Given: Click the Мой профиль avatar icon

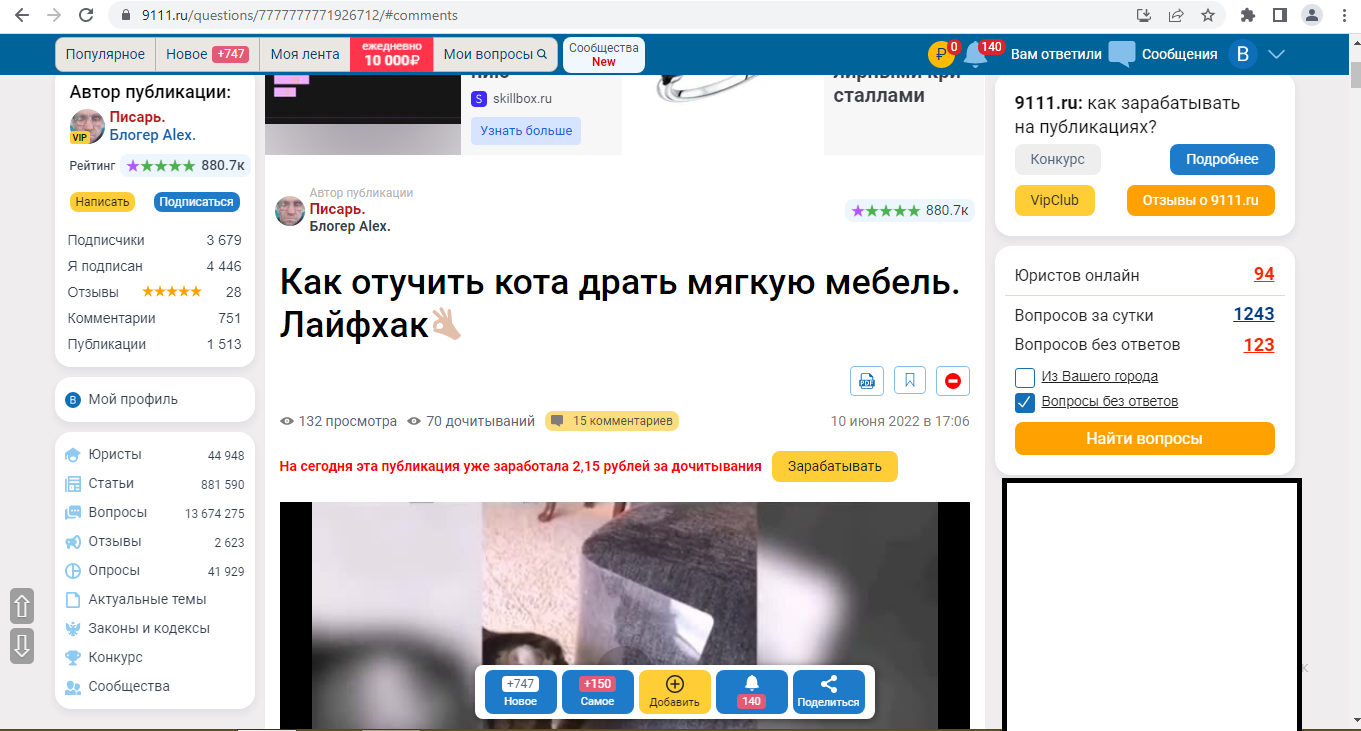Looking at the screenshot, I should pyautogui.click(x=72, y=400).
